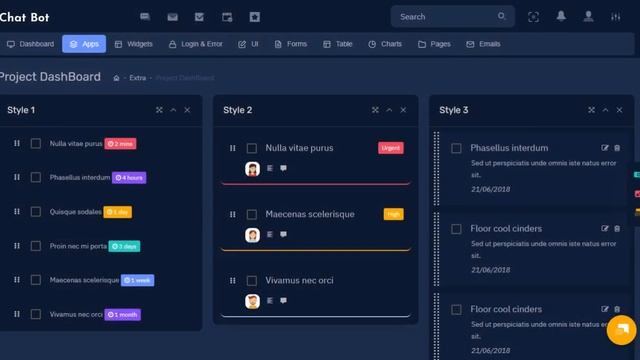640x360 pixels.
Task: Open the mail envelope icon in top bar
Action: 173,17
